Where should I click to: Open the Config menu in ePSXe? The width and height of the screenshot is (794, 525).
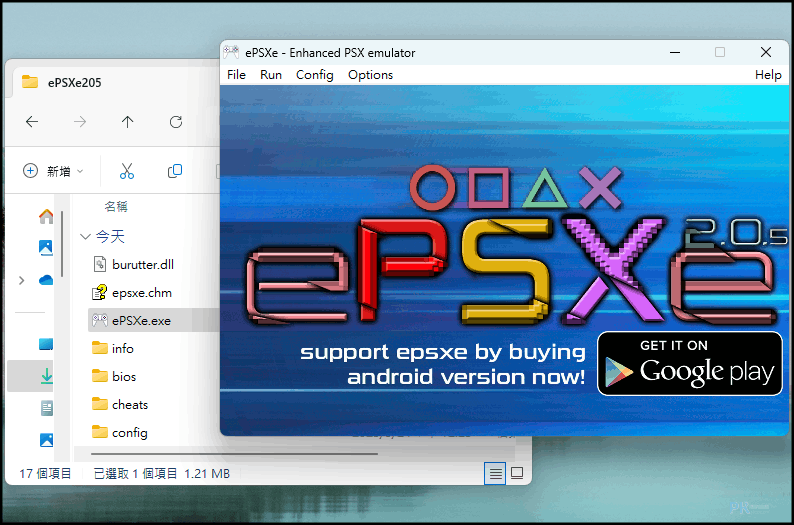[314, 75]
